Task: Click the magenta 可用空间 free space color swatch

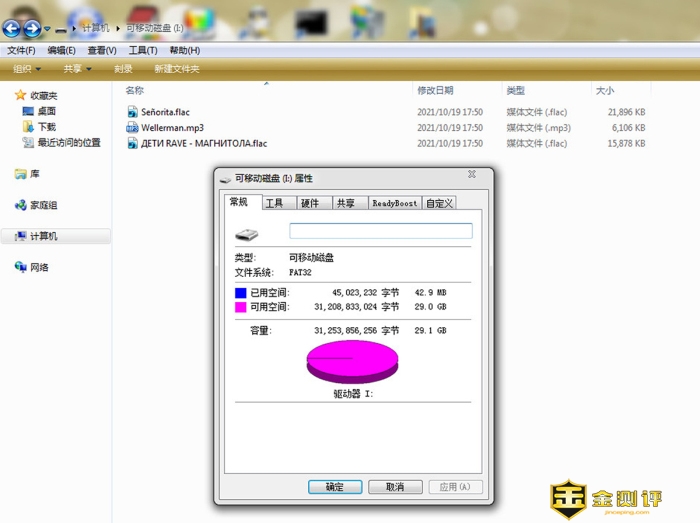Action: coord(240,307)
